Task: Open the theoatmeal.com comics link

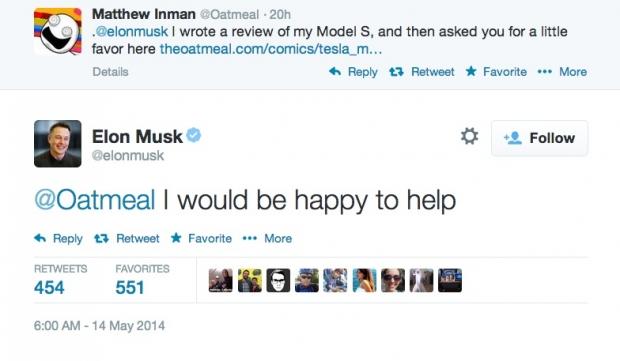Action: click(x=271, y=49)
